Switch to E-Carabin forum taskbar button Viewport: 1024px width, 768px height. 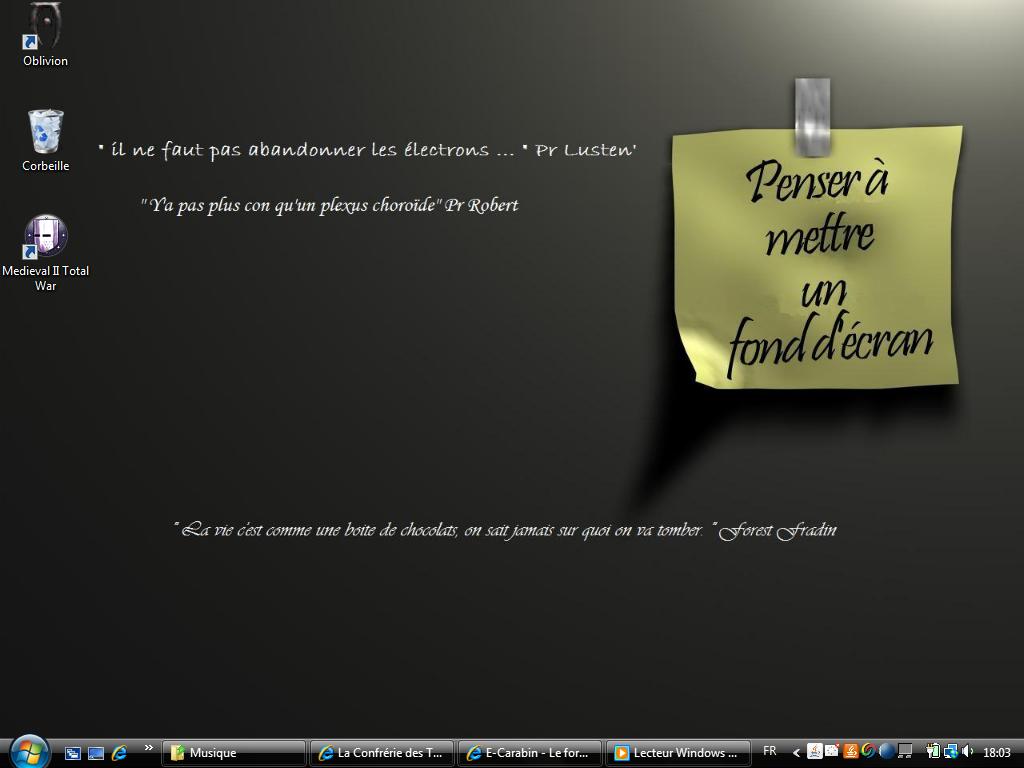(x=530, y=753)
